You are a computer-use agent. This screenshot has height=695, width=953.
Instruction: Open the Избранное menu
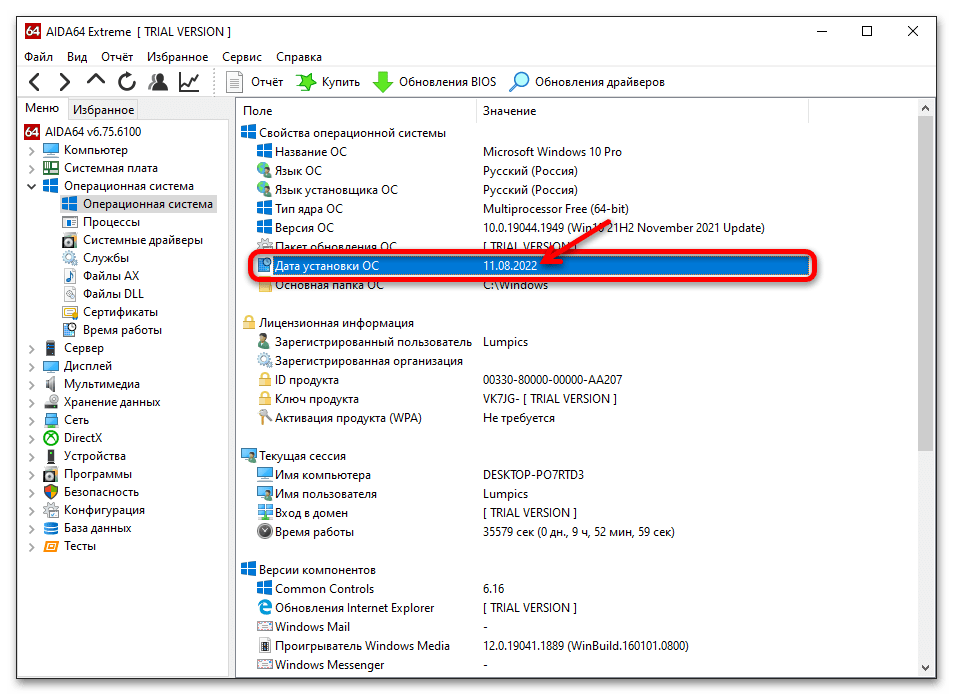point(177,56)
